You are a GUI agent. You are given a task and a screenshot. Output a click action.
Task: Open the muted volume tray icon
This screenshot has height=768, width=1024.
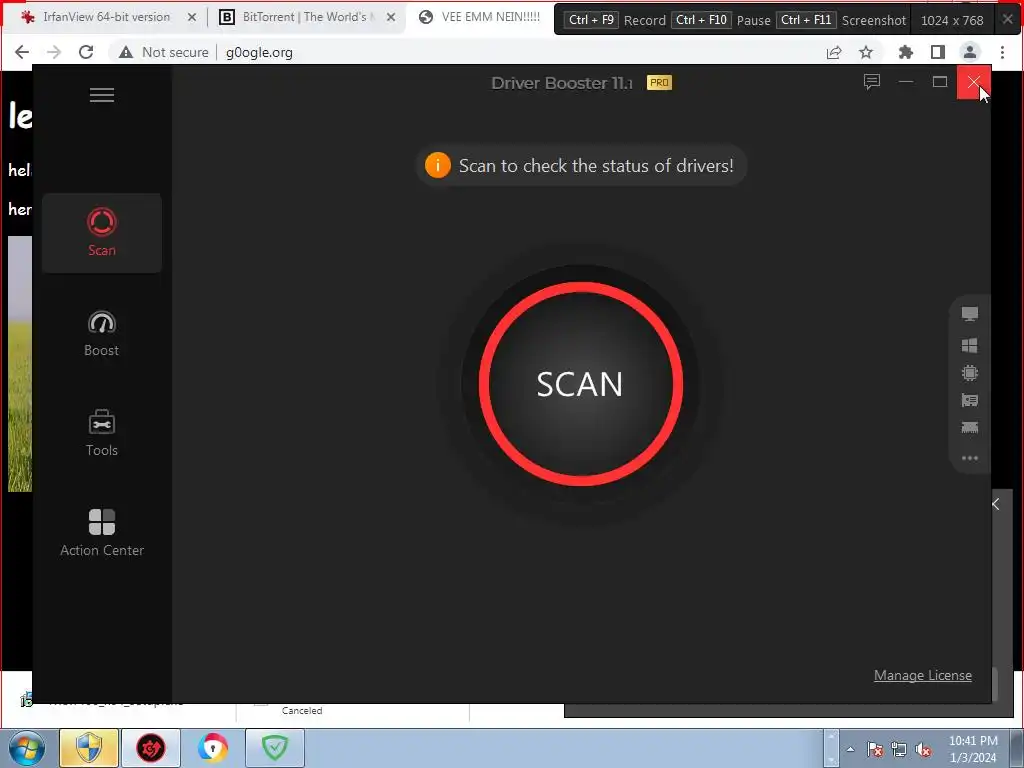[x=923, y=750]
